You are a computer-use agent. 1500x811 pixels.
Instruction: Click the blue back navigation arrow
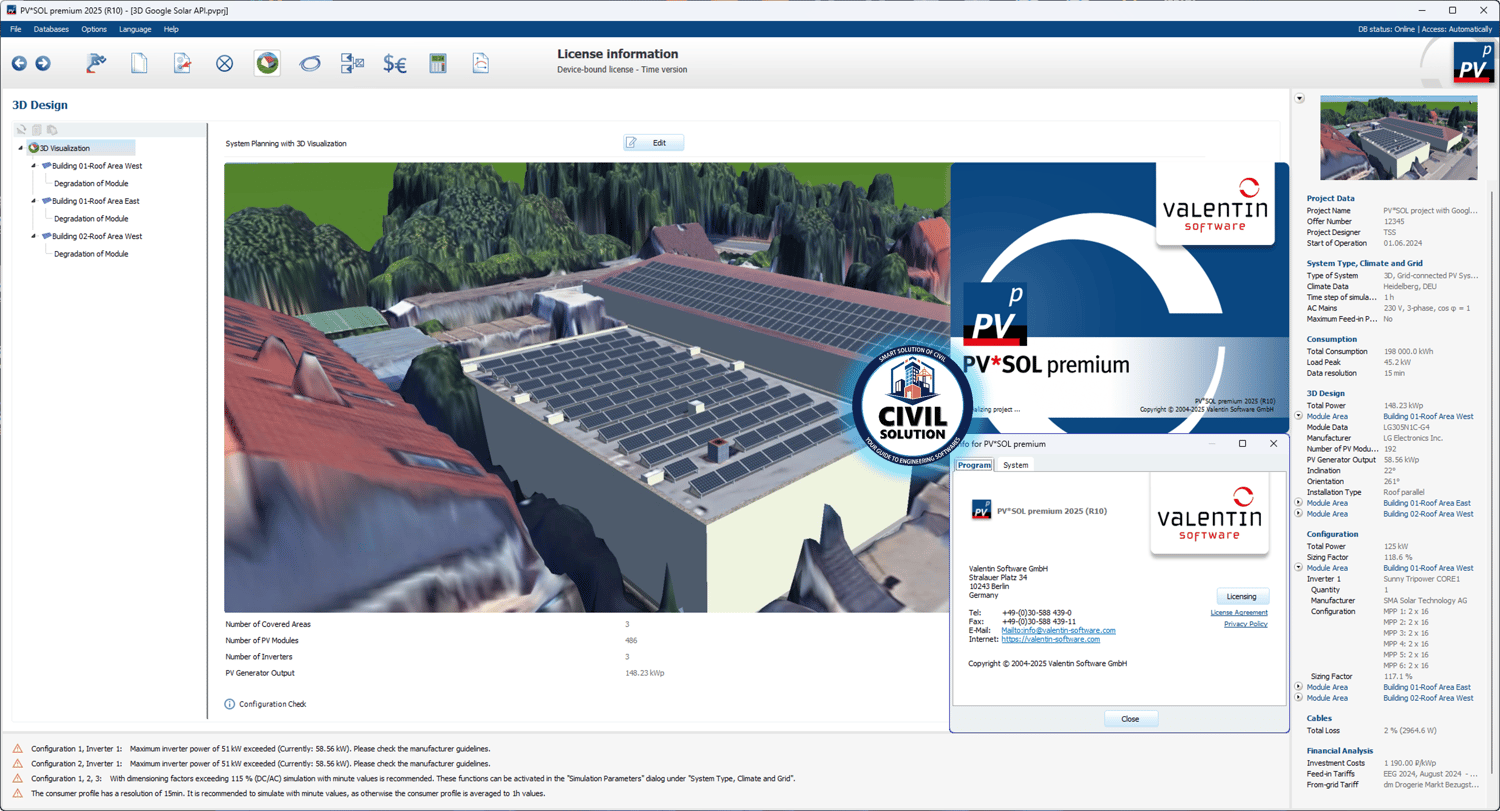click(x=19, y=64)
